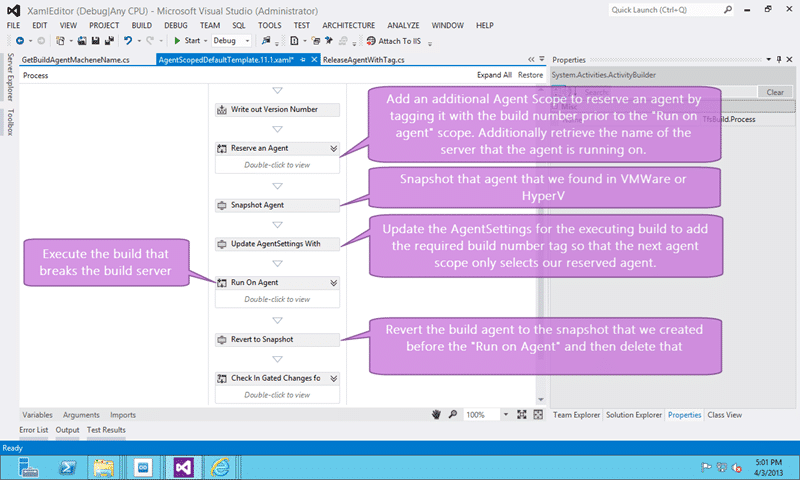Click Restore in designer header
Image resolution: width=800 pixels, height=480 pixels.
530,74
